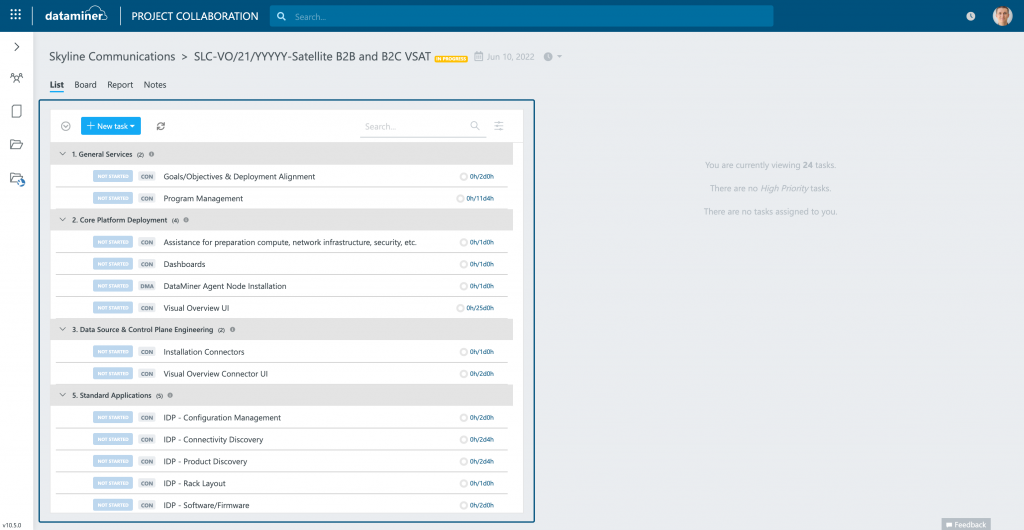Refresh the task list
The width and height of the screenshot is (1024, 530).
pyautogui.click(x=161, y=126)
